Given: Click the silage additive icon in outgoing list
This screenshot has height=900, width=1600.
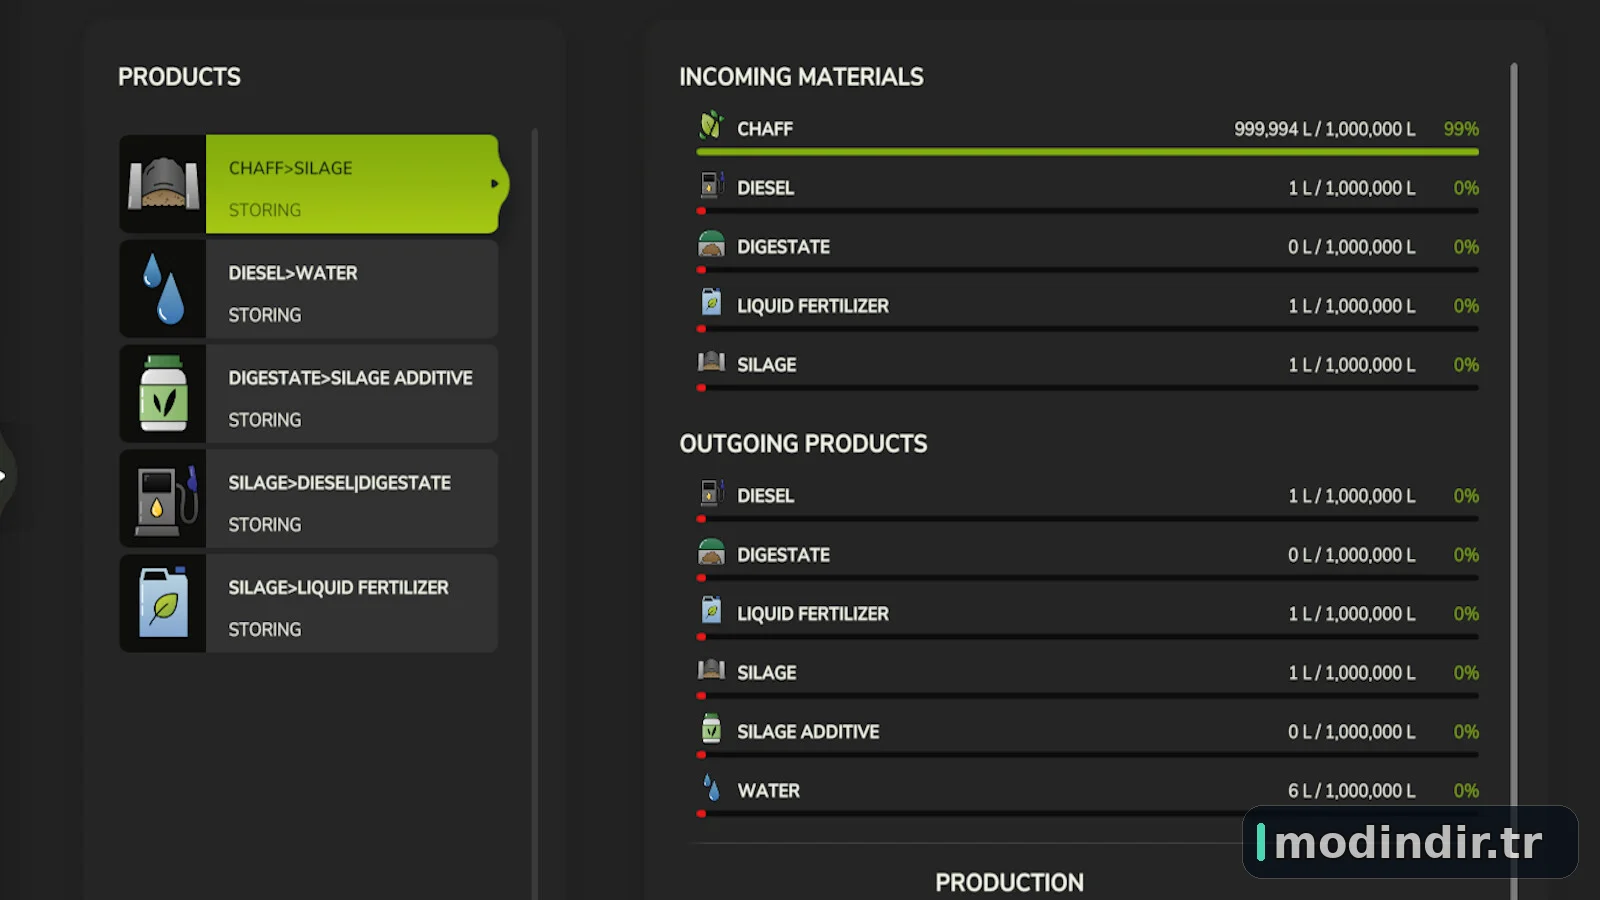Looking at the screenshot, I should tap(711, 729).
